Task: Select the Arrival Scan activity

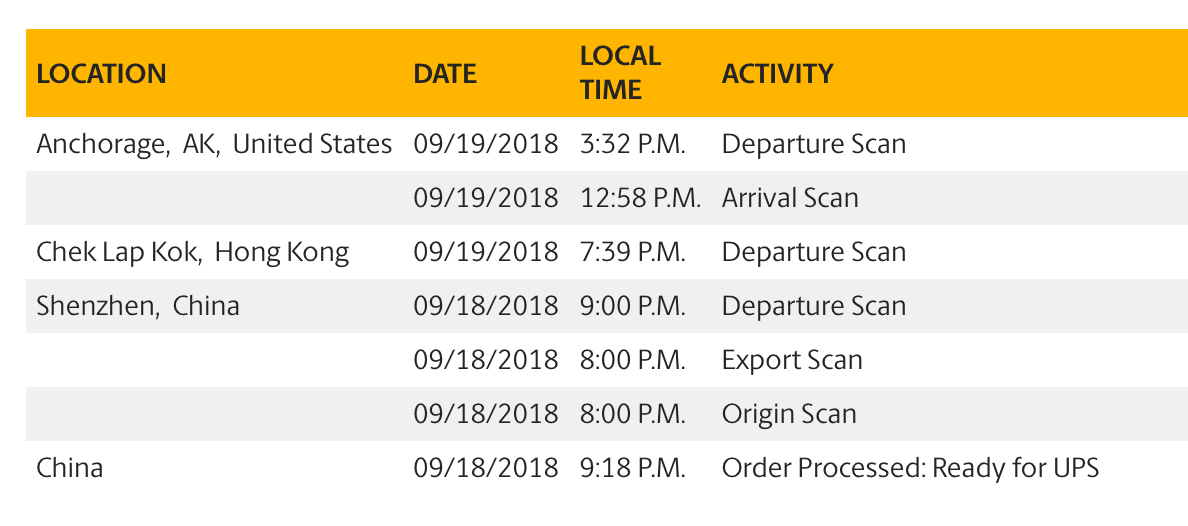Action: click(x=790, y=198)
